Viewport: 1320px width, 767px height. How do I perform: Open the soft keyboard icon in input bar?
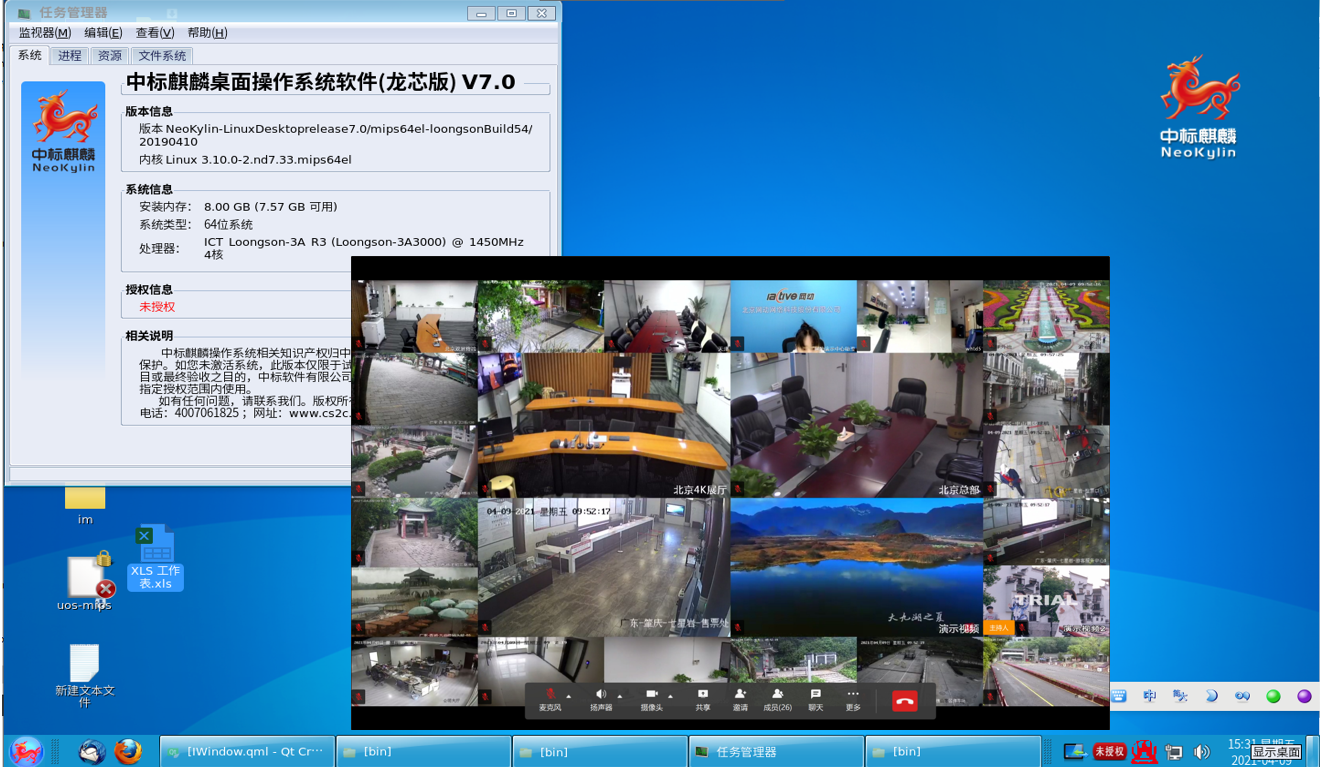[x=1119, y=696]
